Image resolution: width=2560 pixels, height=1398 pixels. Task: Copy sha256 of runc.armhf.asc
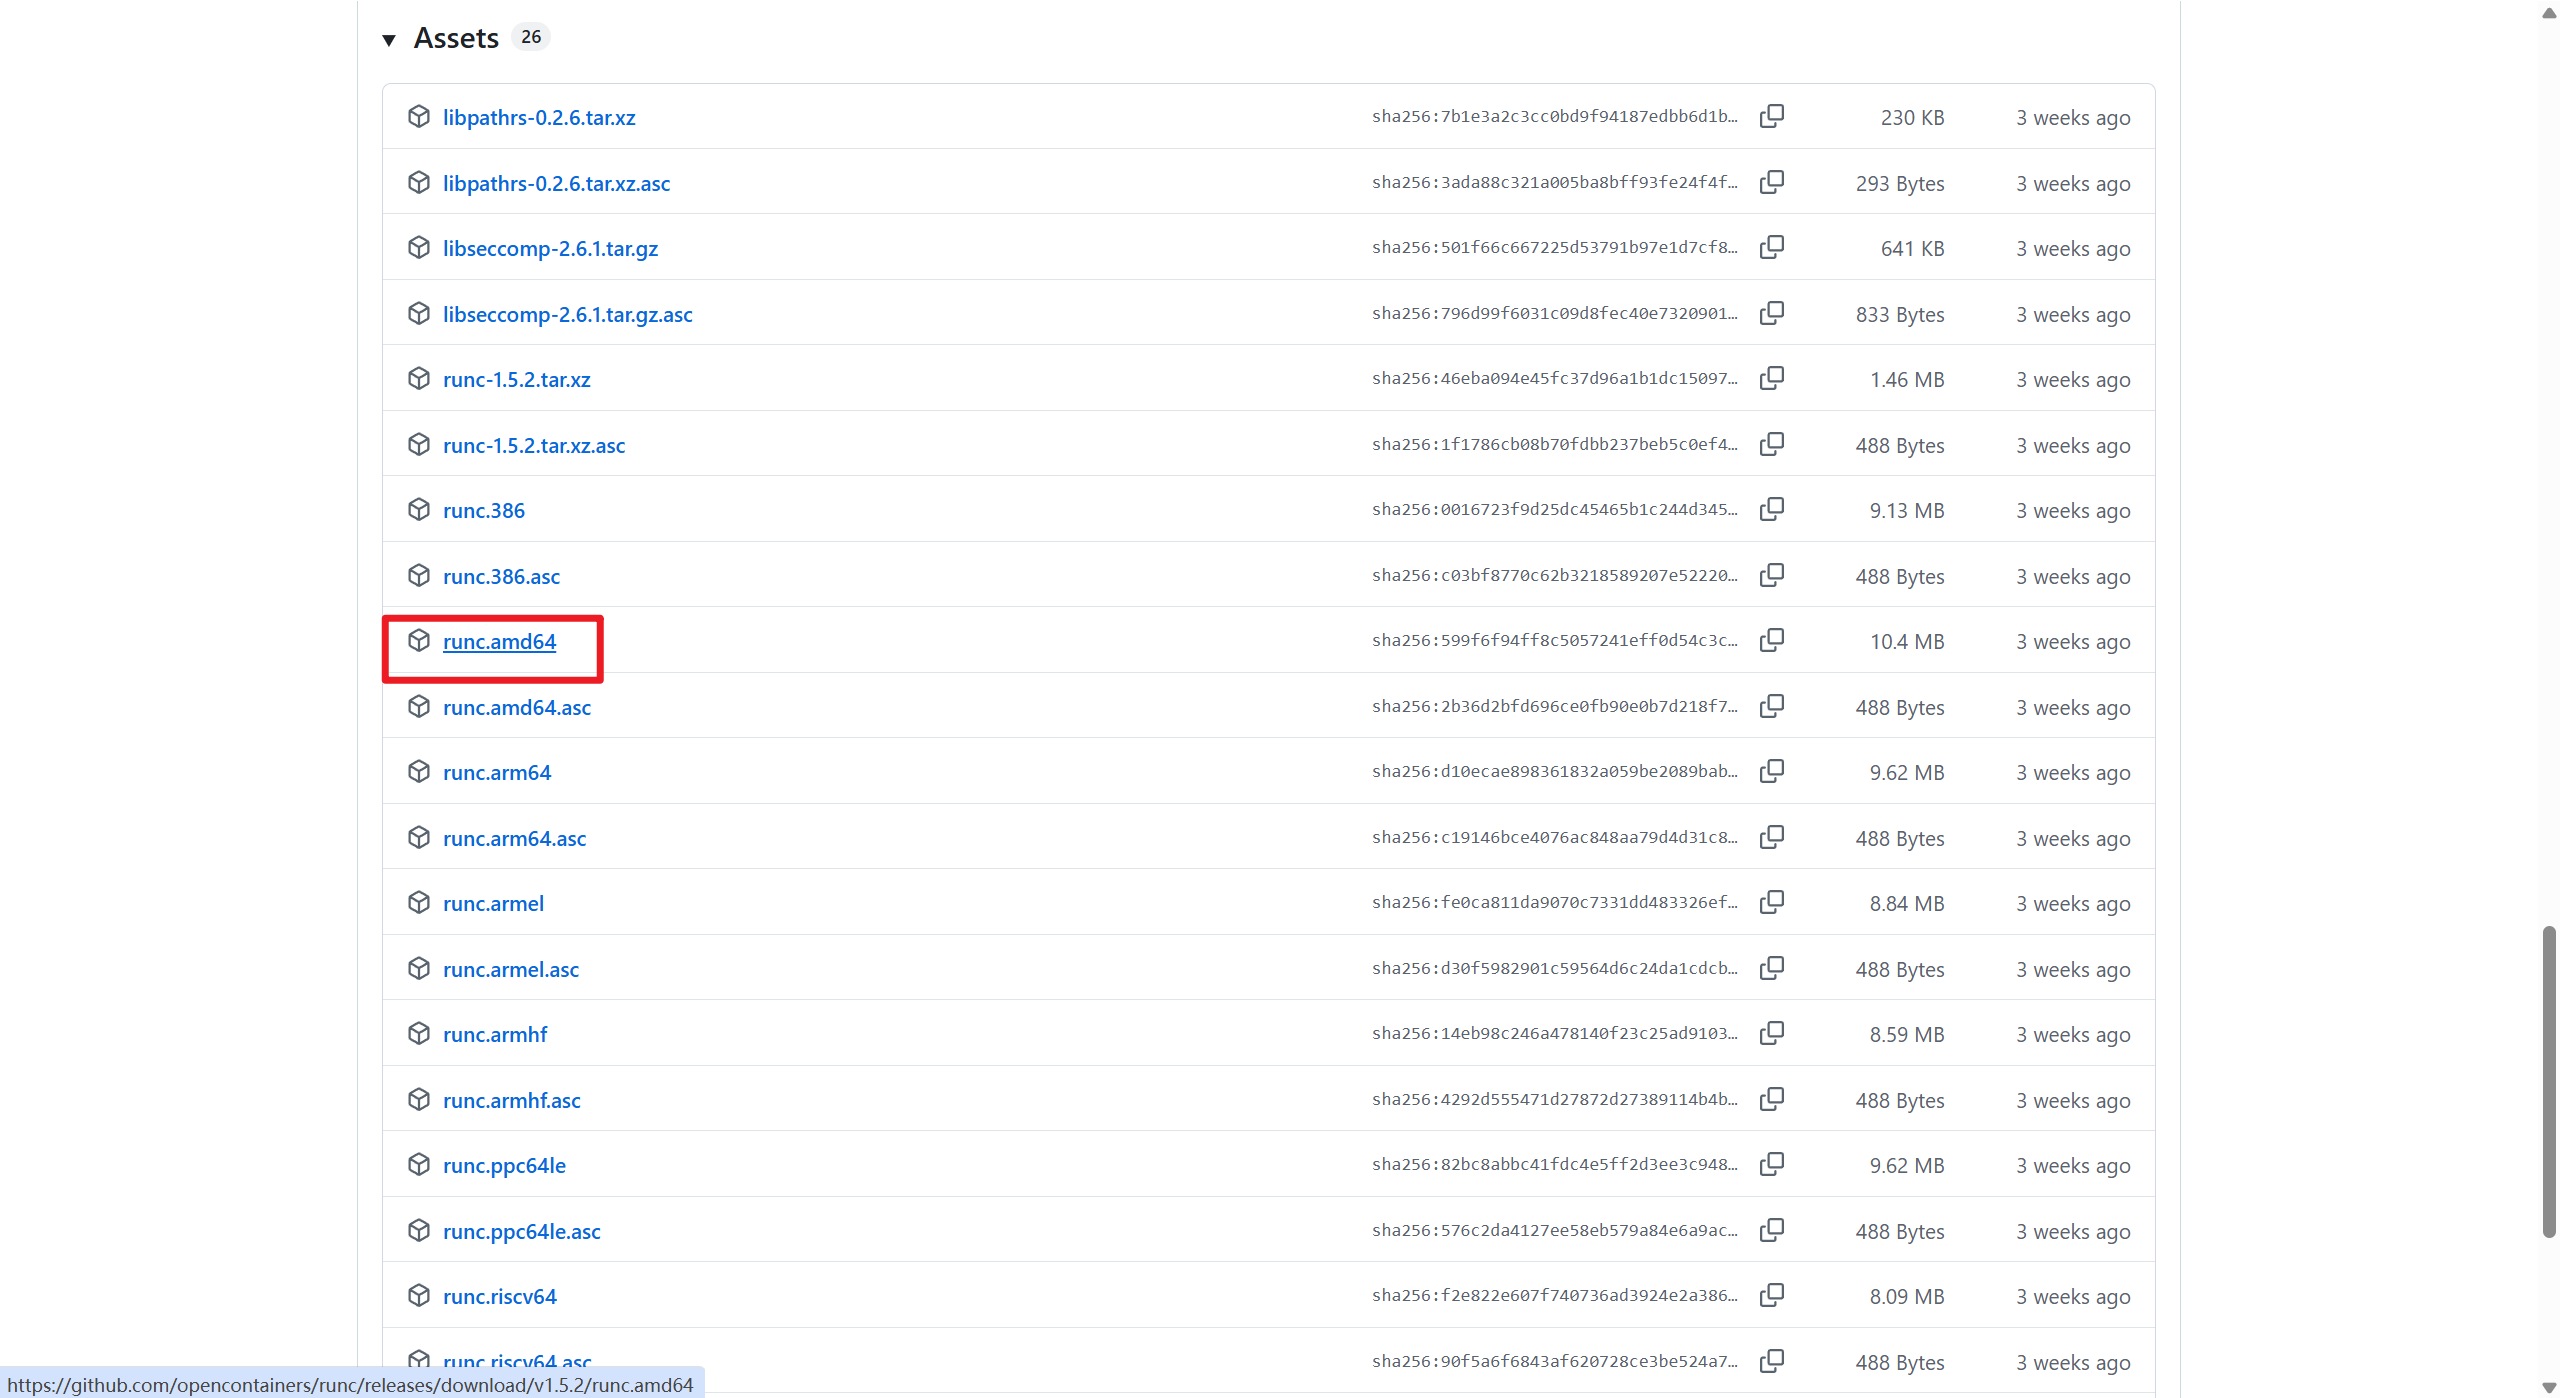tap(1771, 1099)
